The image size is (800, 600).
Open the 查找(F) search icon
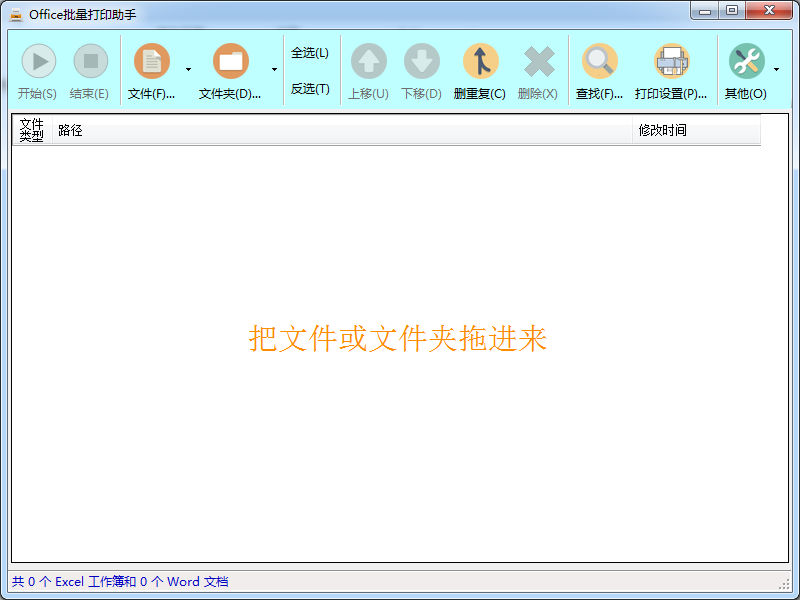coord(599,60)
